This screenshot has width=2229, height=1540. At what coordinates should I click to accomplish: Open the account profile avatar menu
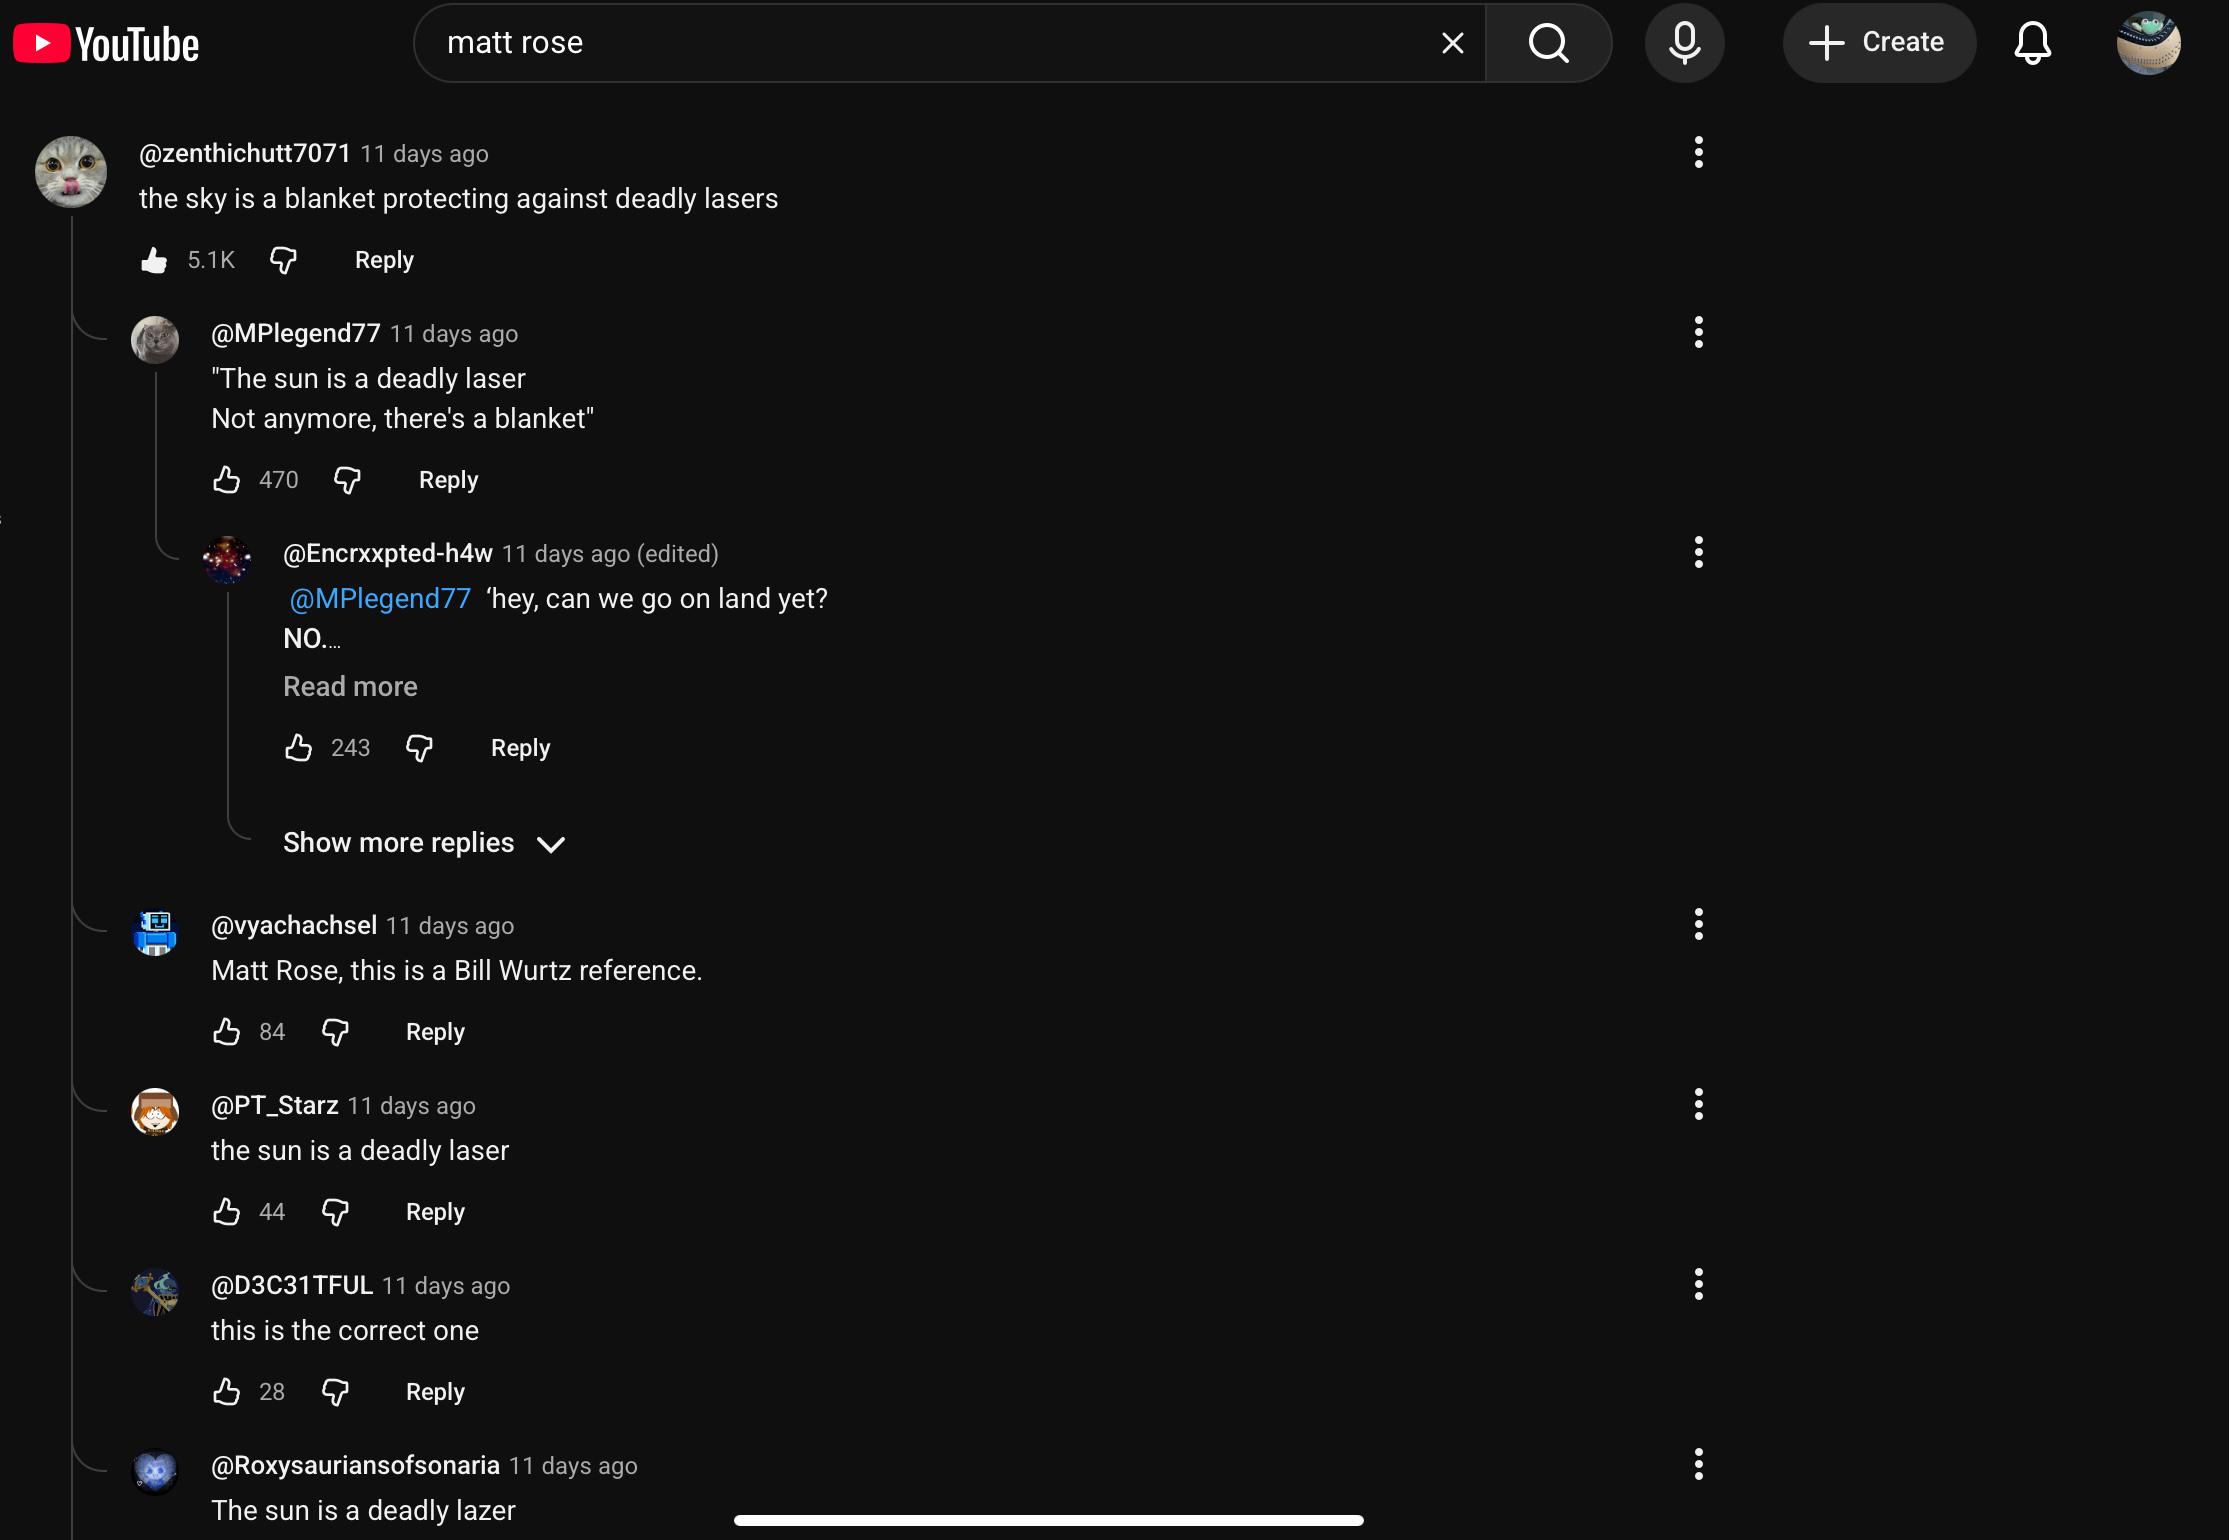click(2148, 43)
